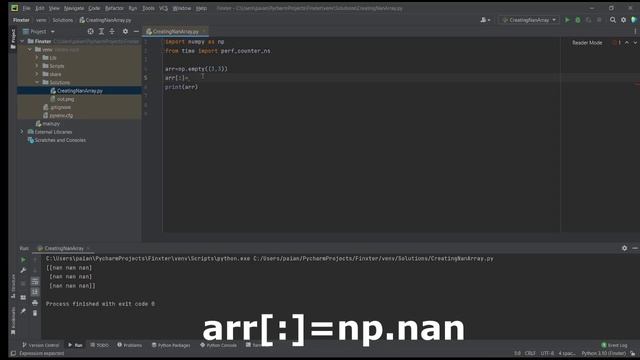The width and height of the screenshot is (640, 360).
Task: Open the Event Log
Action: (x=614, y=345)
